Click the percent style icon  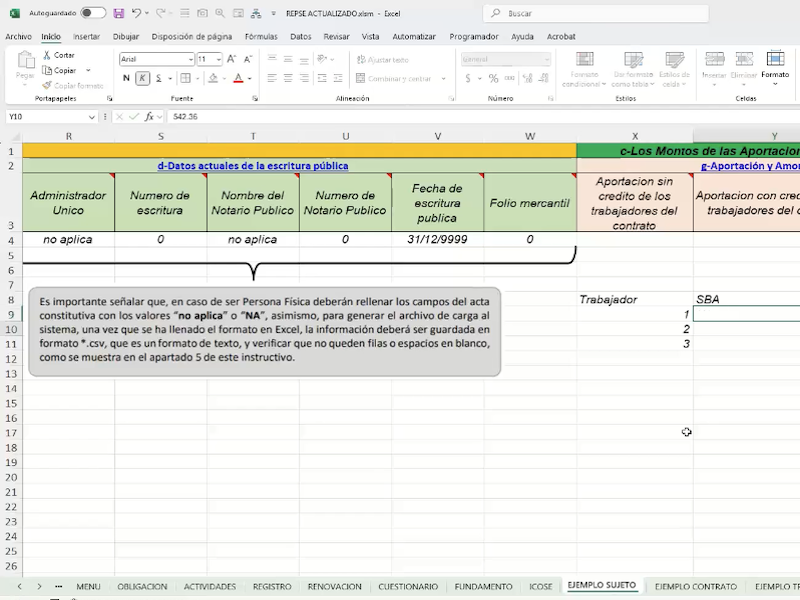492,78
